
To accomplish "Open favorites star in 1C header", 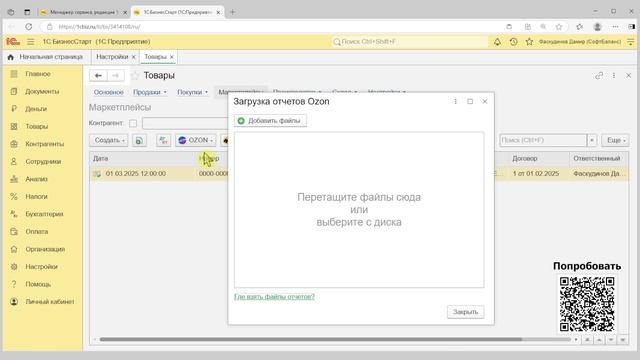I will click(x=529, y=42).
